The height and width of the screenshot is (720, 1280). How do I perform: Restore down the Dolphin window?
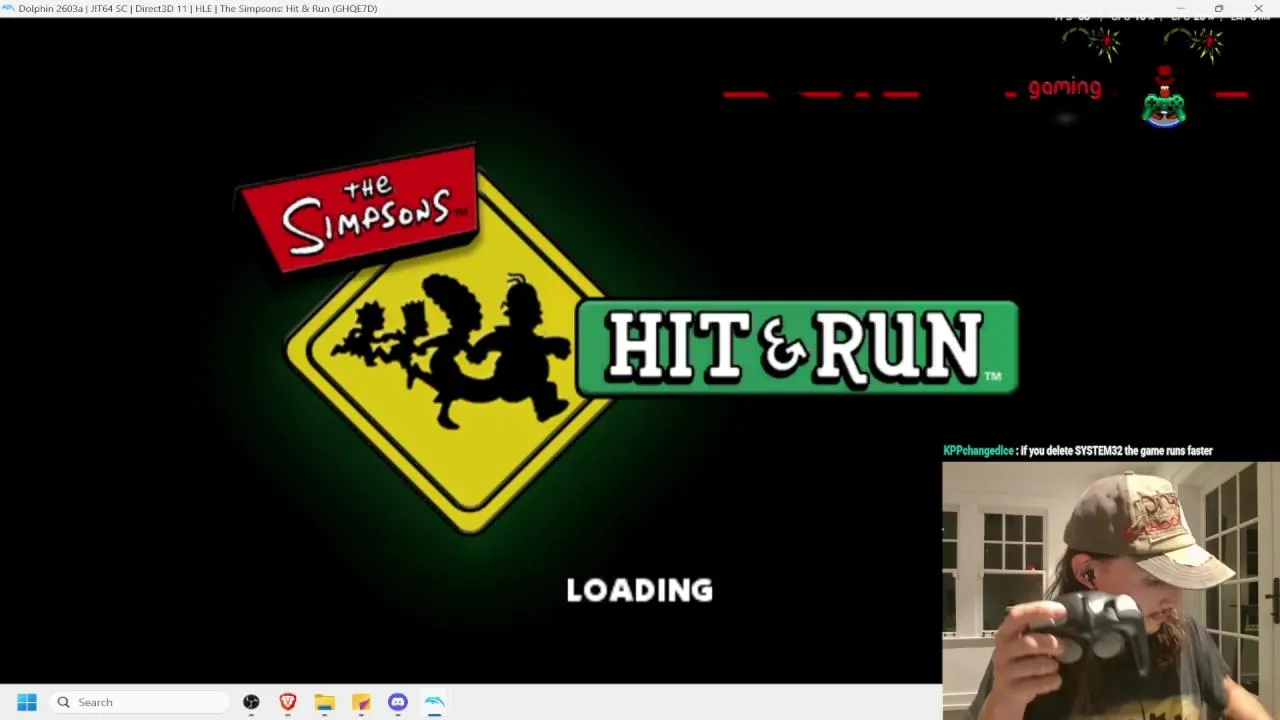click(1219, 8)
